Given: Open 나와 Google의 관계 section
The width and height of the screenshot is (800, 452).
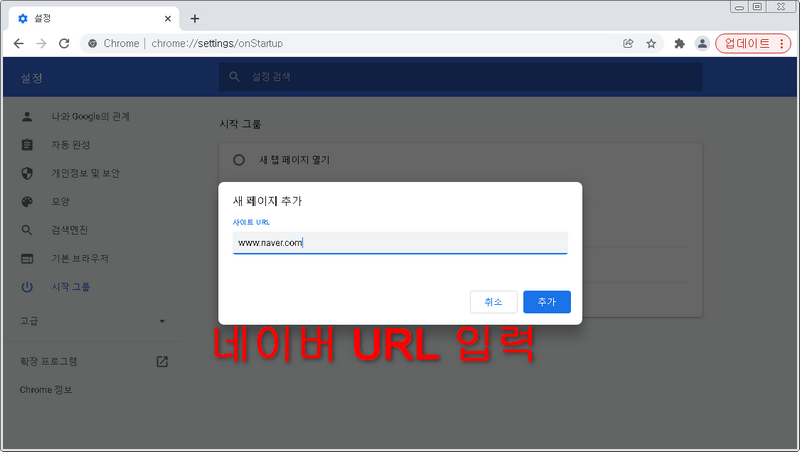Looking at the screenshot, I should (x=90, y=116).
